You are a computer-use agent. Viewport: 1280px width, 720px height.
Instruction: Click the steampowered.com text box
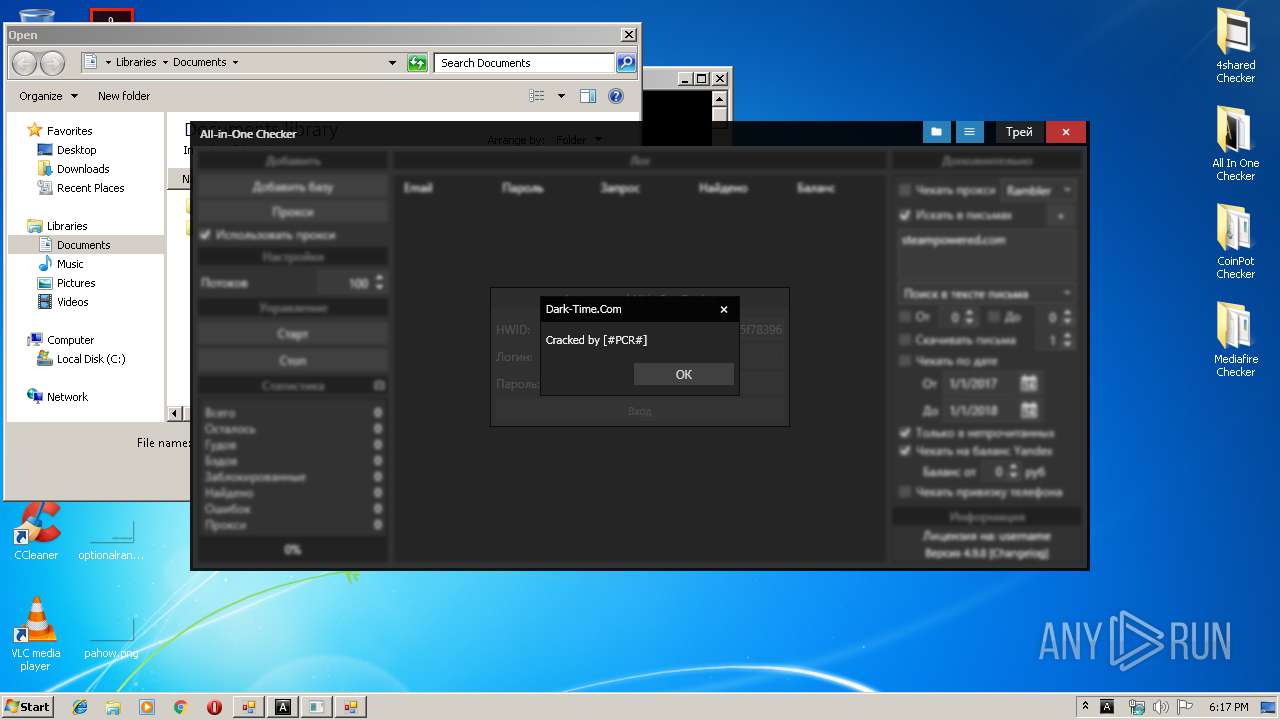(986, 255)
